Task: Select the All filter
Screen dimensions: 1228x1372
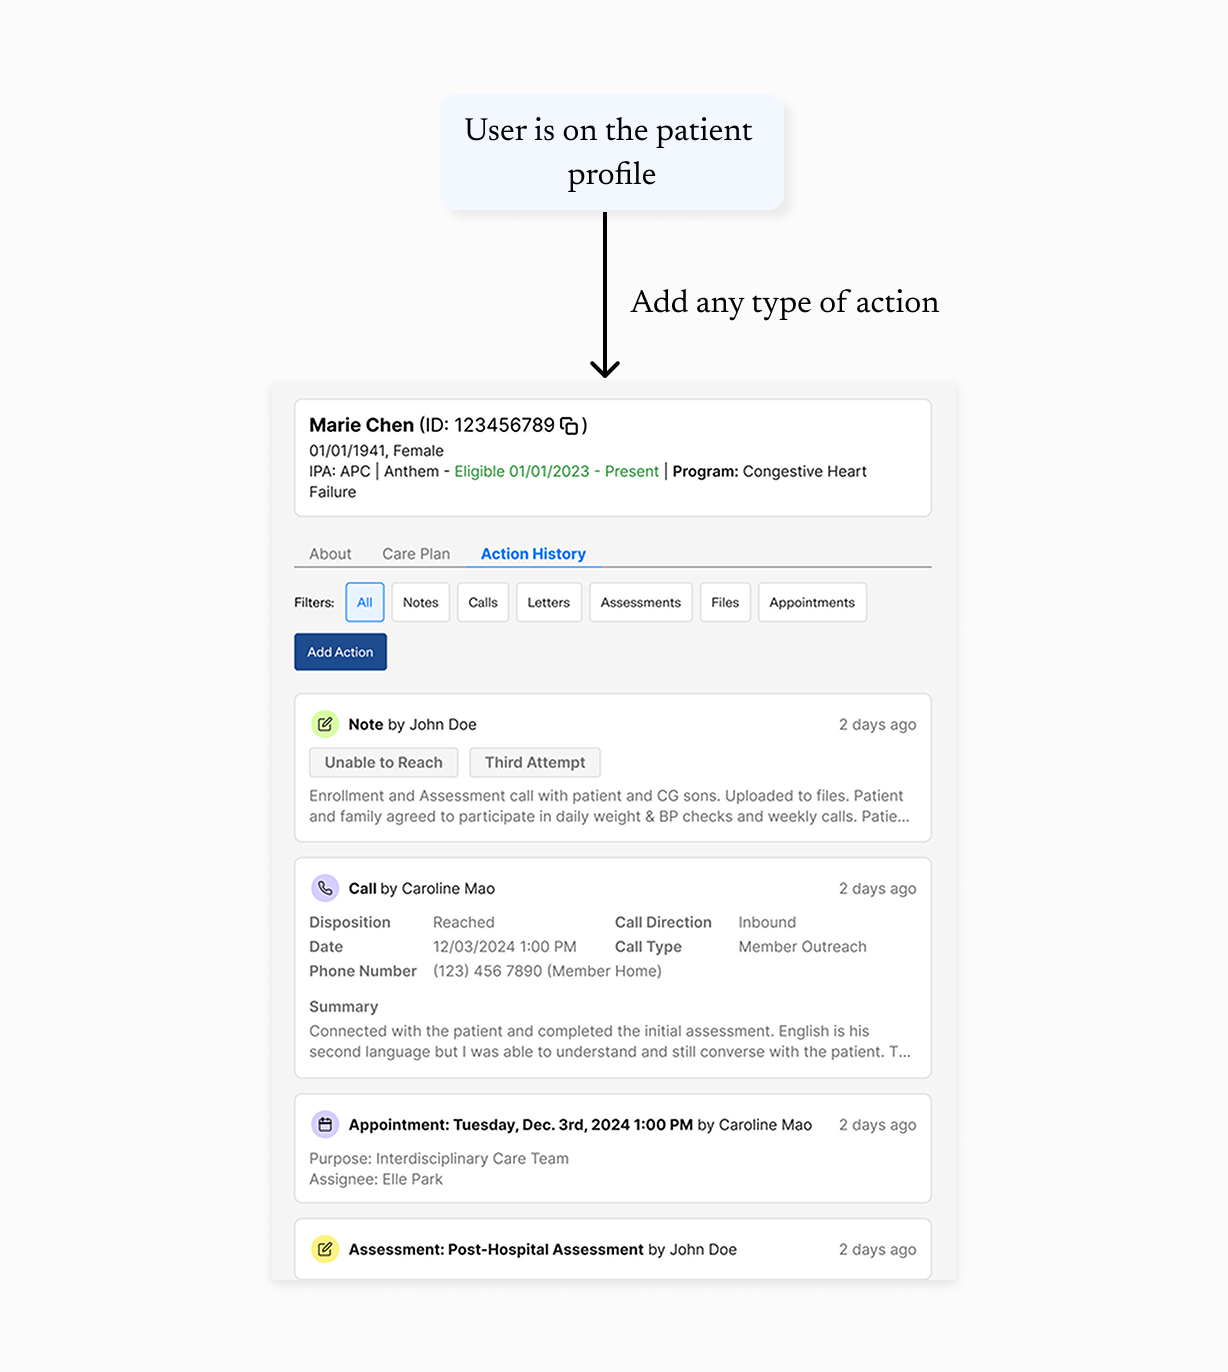Action: click(x=365, y=602)
